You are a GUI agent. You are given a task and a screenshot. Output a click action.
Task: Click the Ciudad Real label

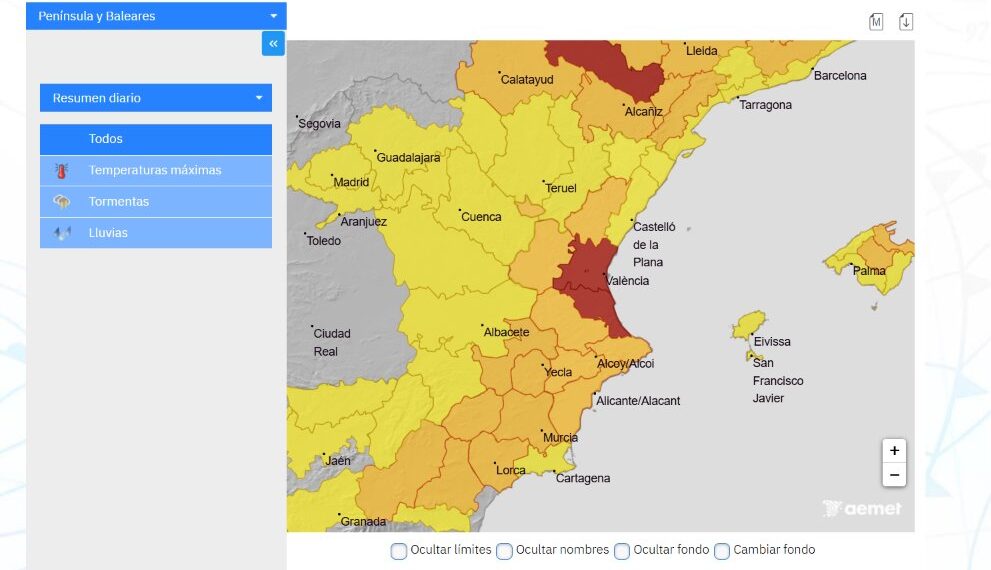pos(332,343)
